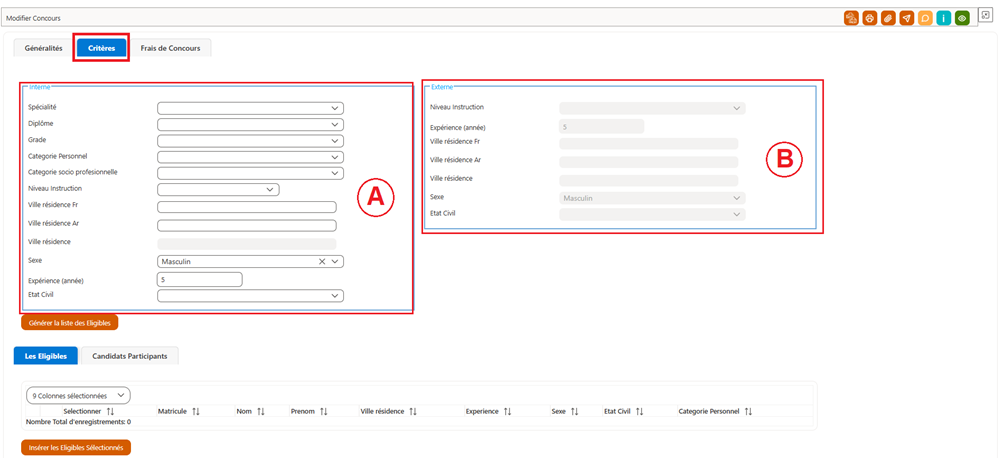Click the collapse window icon top right
This screenshot has height=458, width=1003.
coord(986,15)
